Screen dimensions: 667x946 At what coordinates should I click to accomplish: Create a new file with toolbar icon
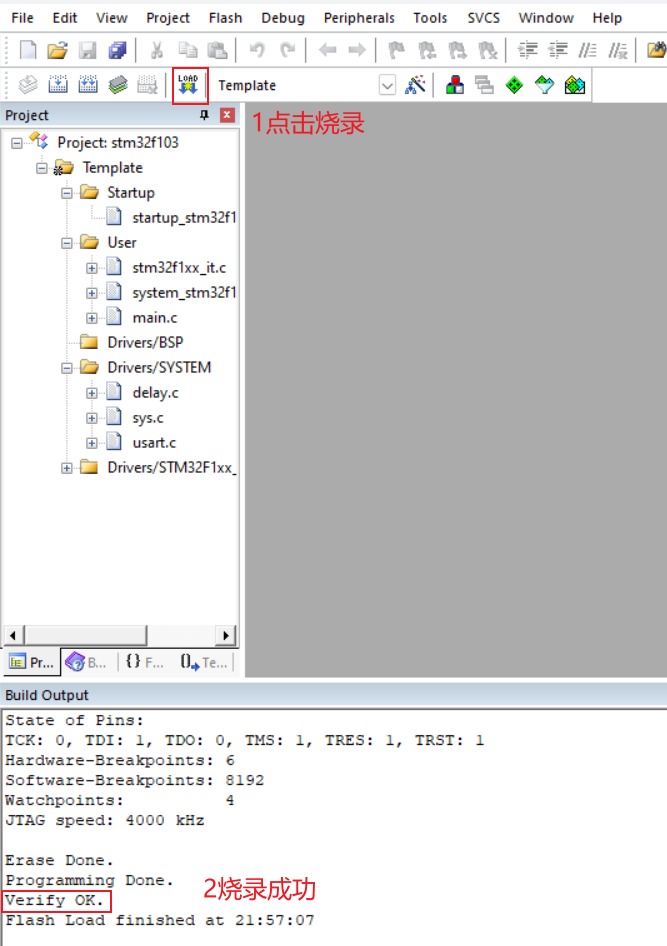pyautogui.click(x=28, y=51)
